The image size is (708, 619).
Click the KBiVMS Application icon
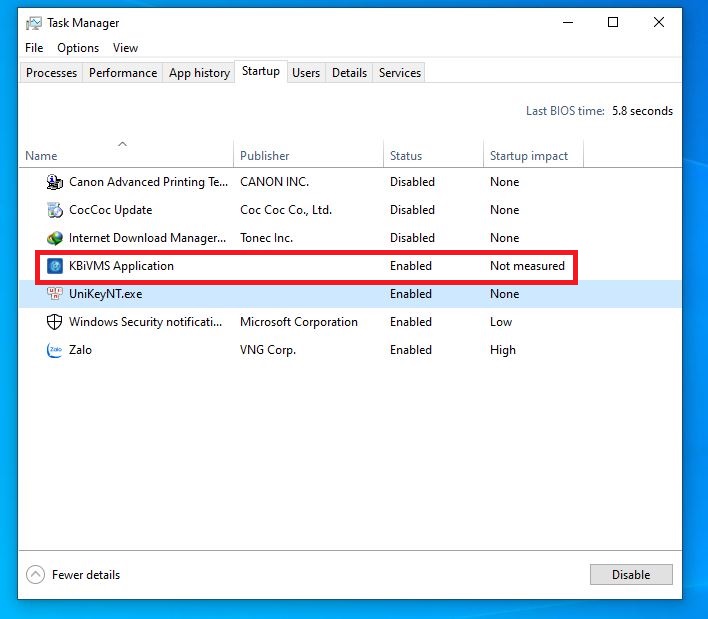pos(55,266)
